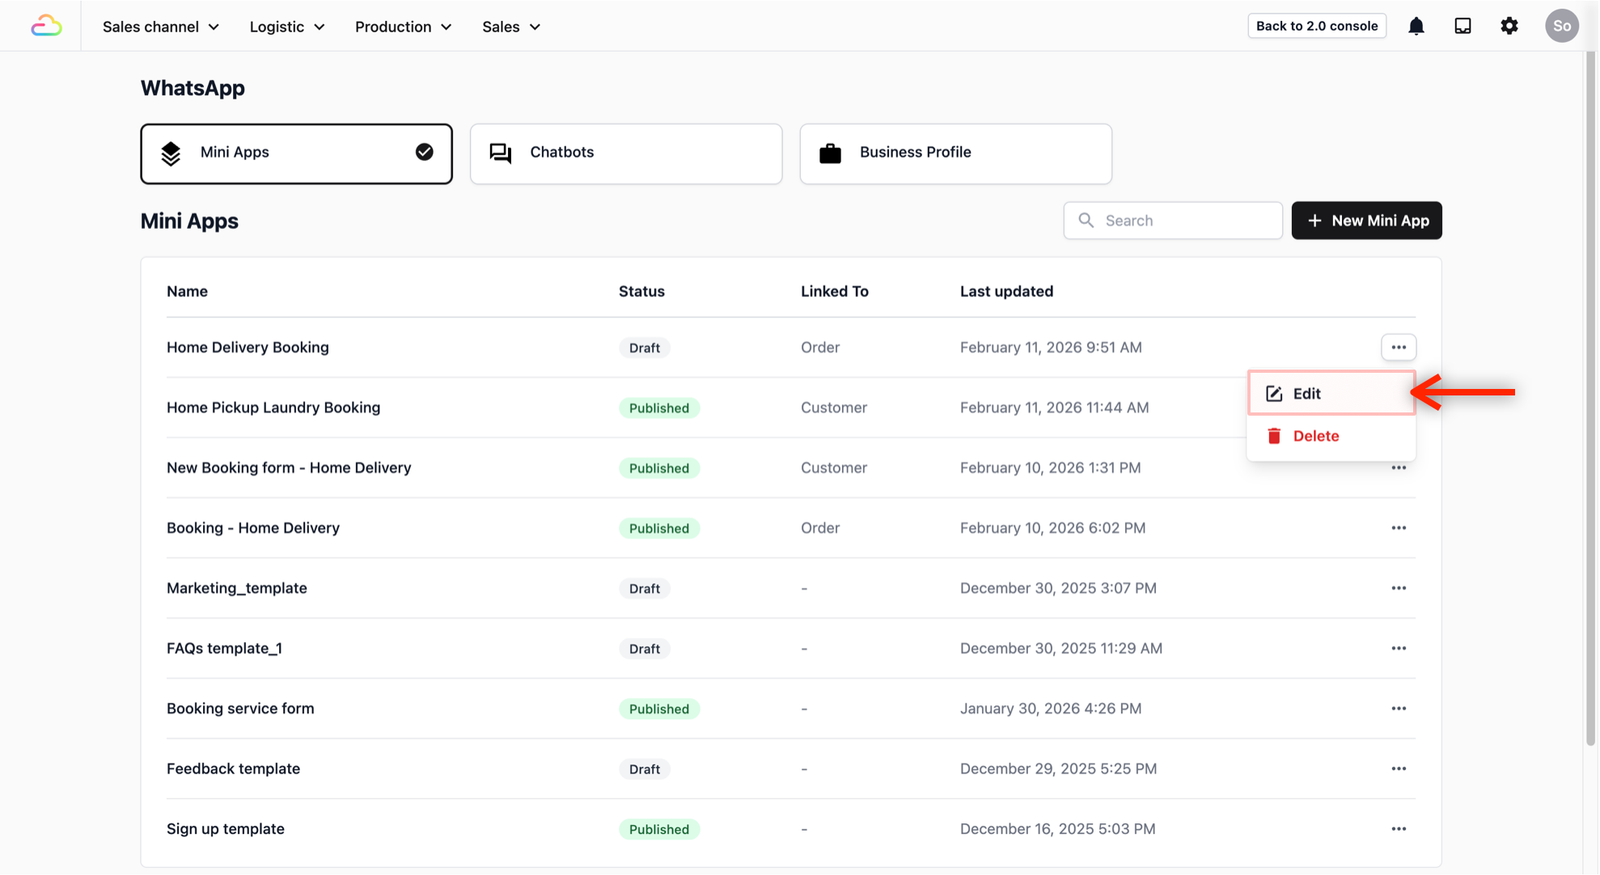Click date December 16, 2025 5:03 PM

coord(1058,828)
